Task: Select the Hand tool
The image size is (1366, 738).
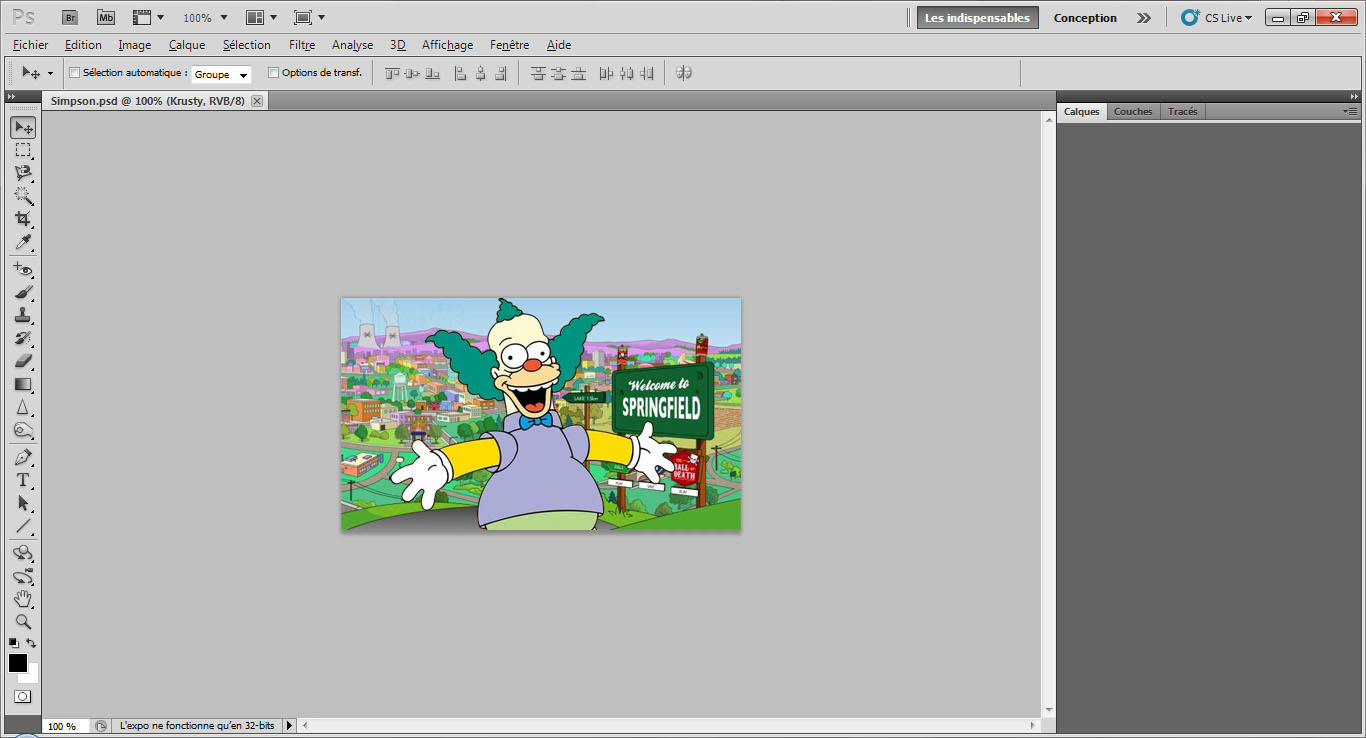Action: coord(22,599)
